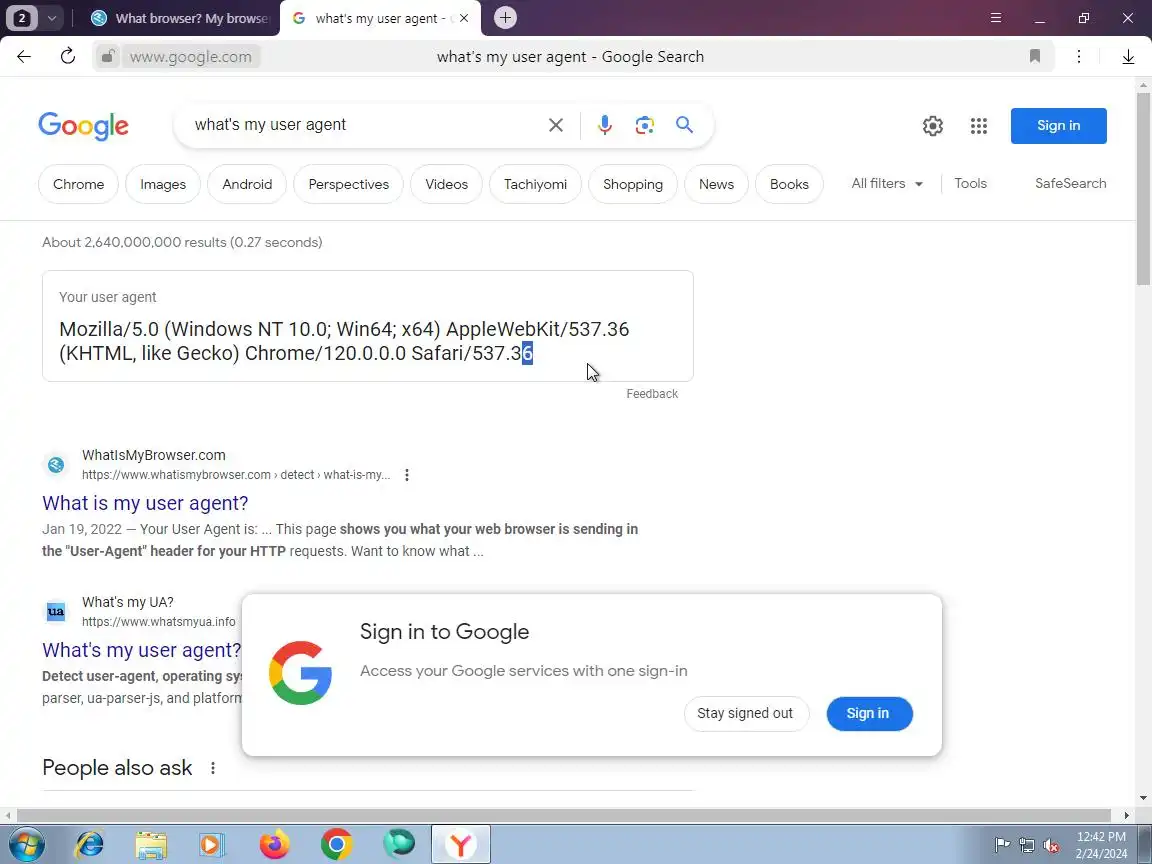Image resolution: width=1152 pixels, height=864 pixels.
Task: Open the Yandex Browser taskbar button
Action: point(461,844)
